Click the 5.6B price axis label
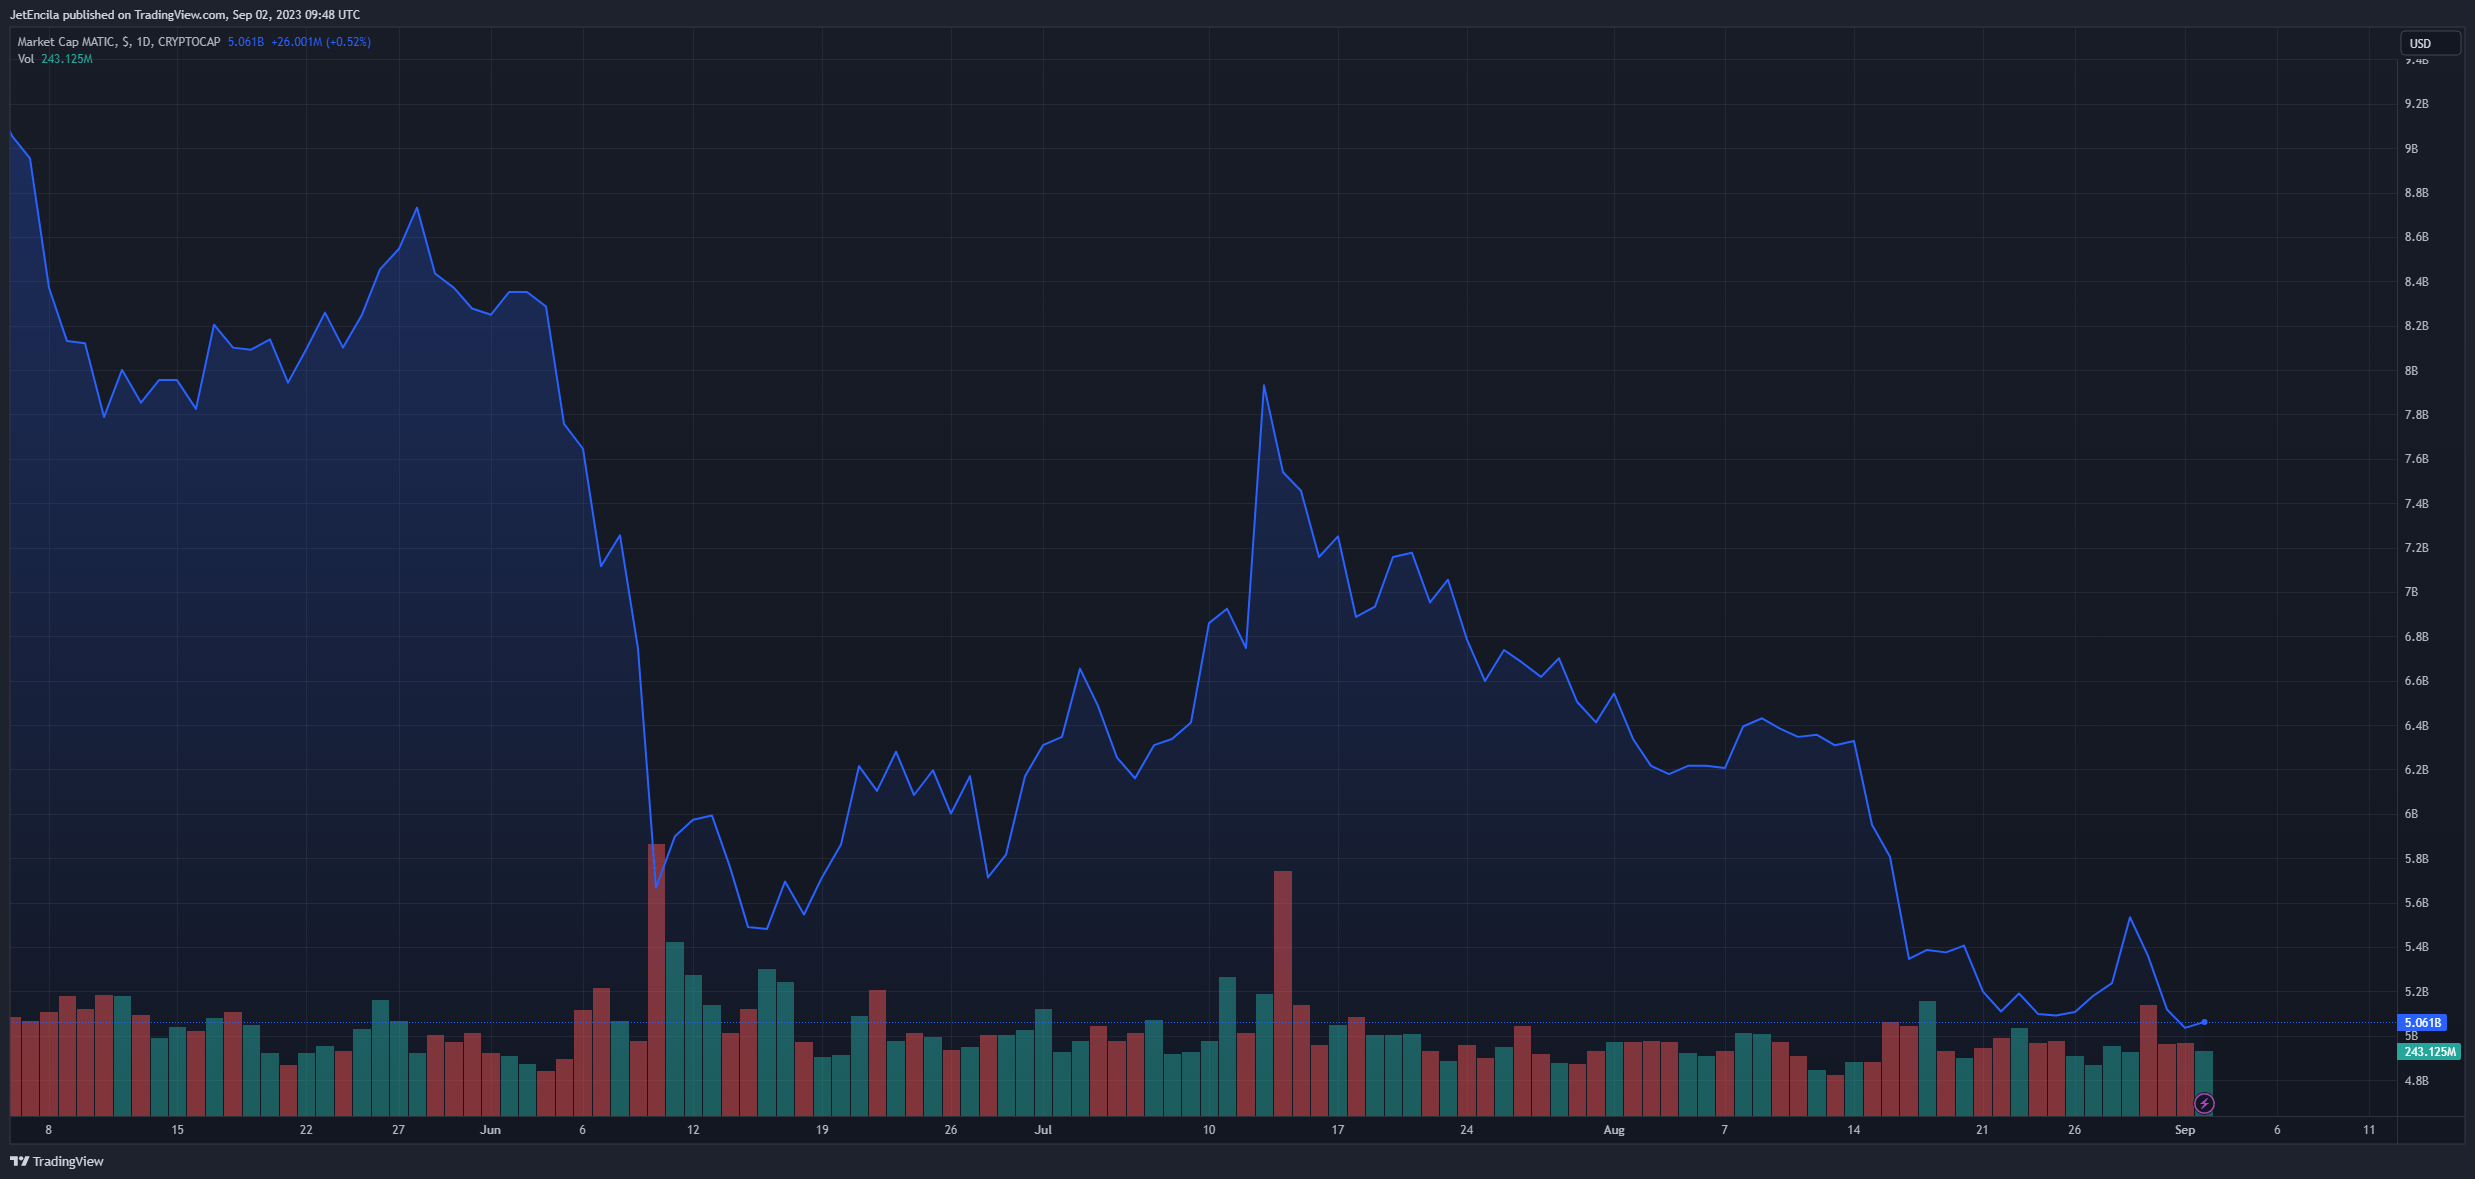Image resolution: width=2475 pixels, height=1179 pixels. [x=2417, y=903]
